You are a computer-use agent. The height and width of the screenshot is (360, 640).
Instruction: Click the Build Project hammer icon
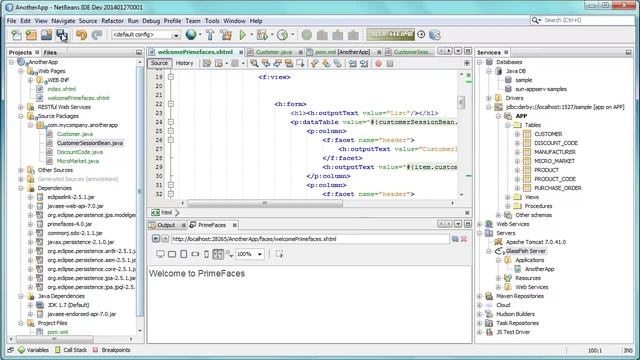click(210, 35)
